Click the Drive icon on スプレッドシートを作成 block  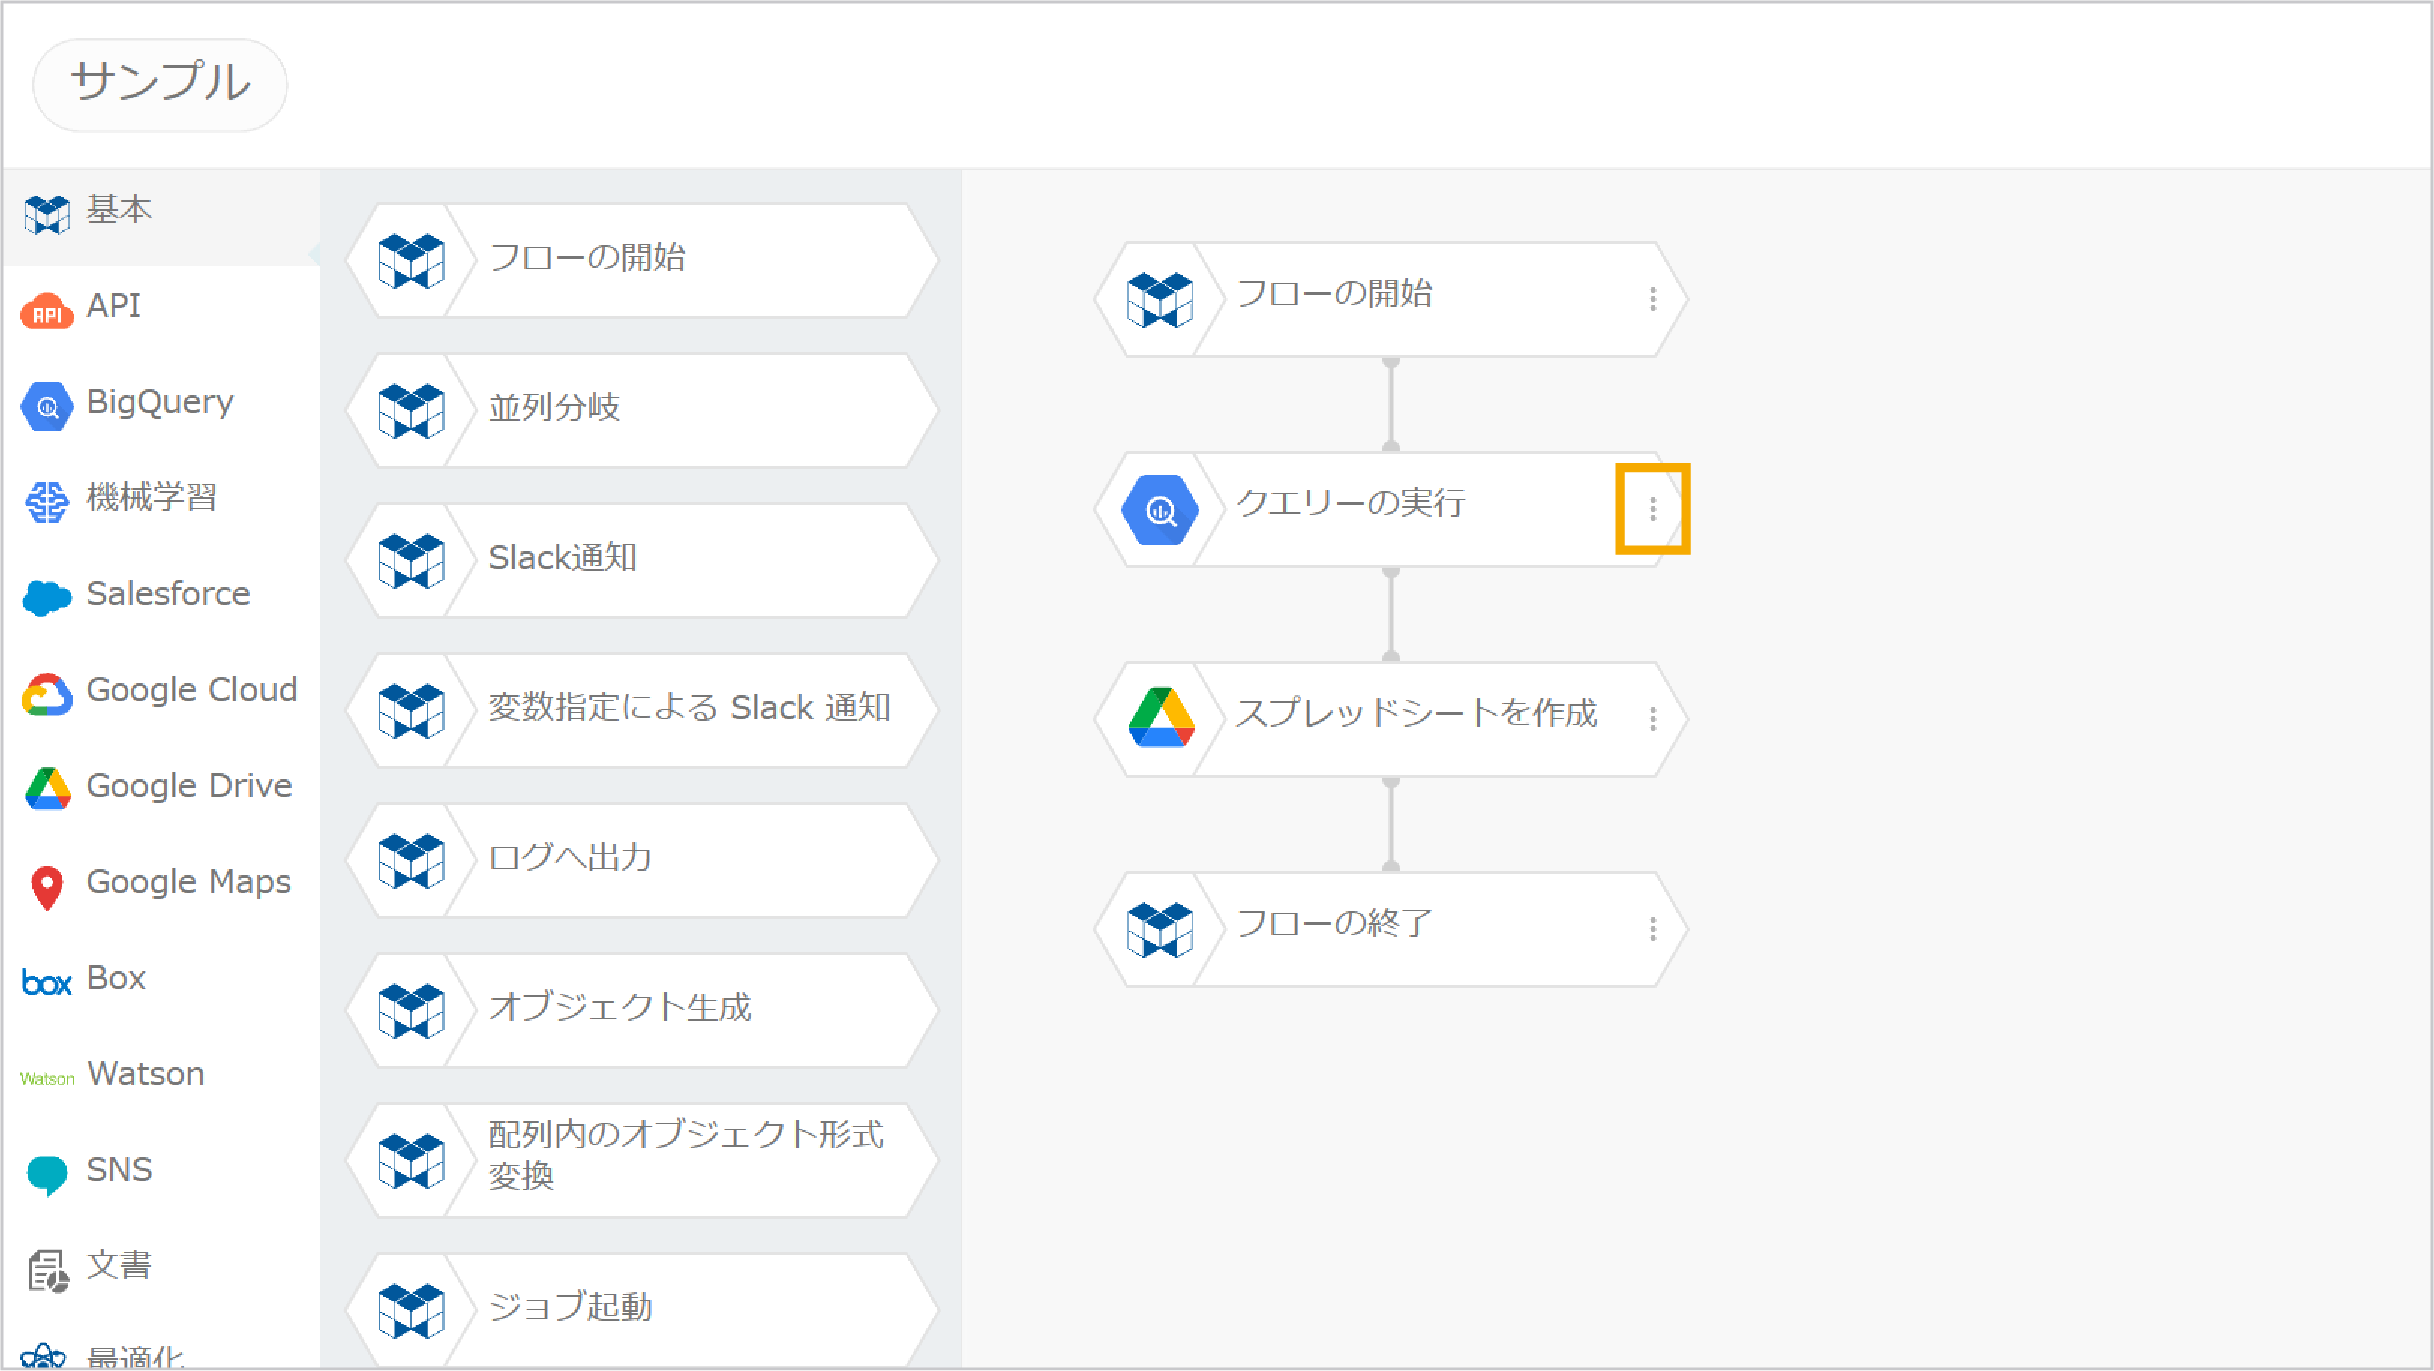1161,718
